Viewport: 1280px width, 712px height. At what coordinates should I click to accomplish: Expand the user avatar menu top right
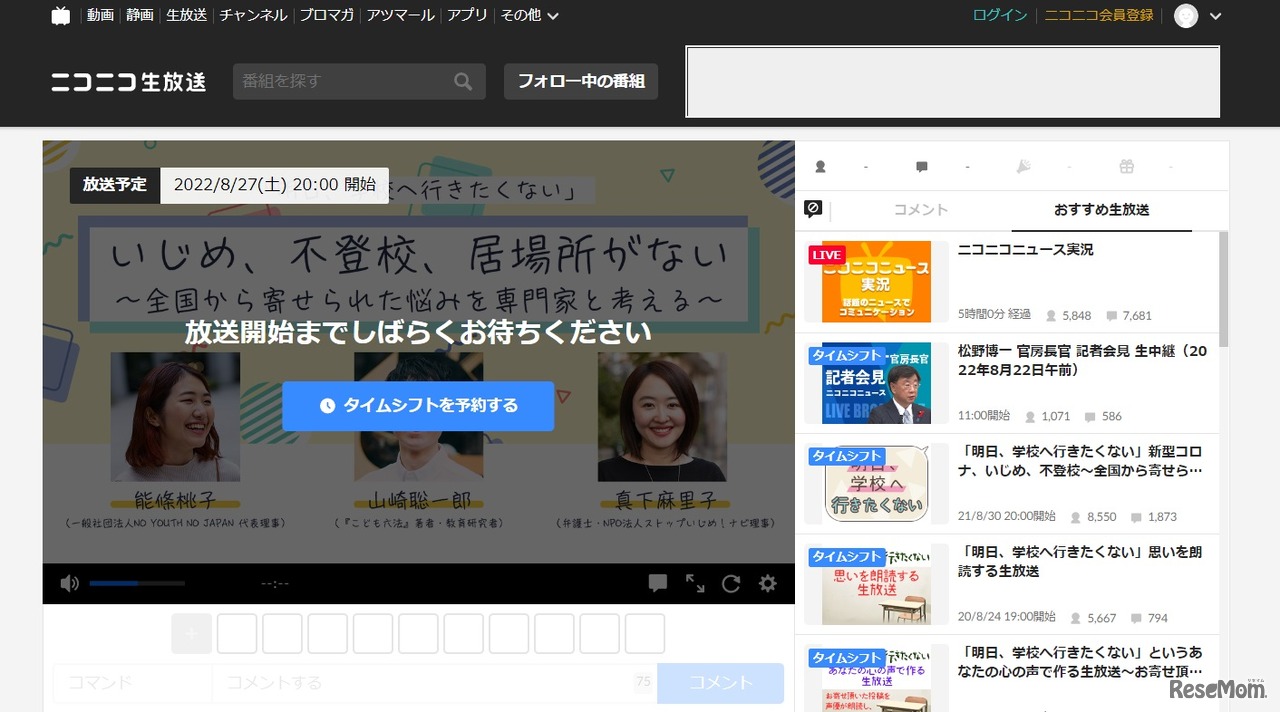point(1186,16)
